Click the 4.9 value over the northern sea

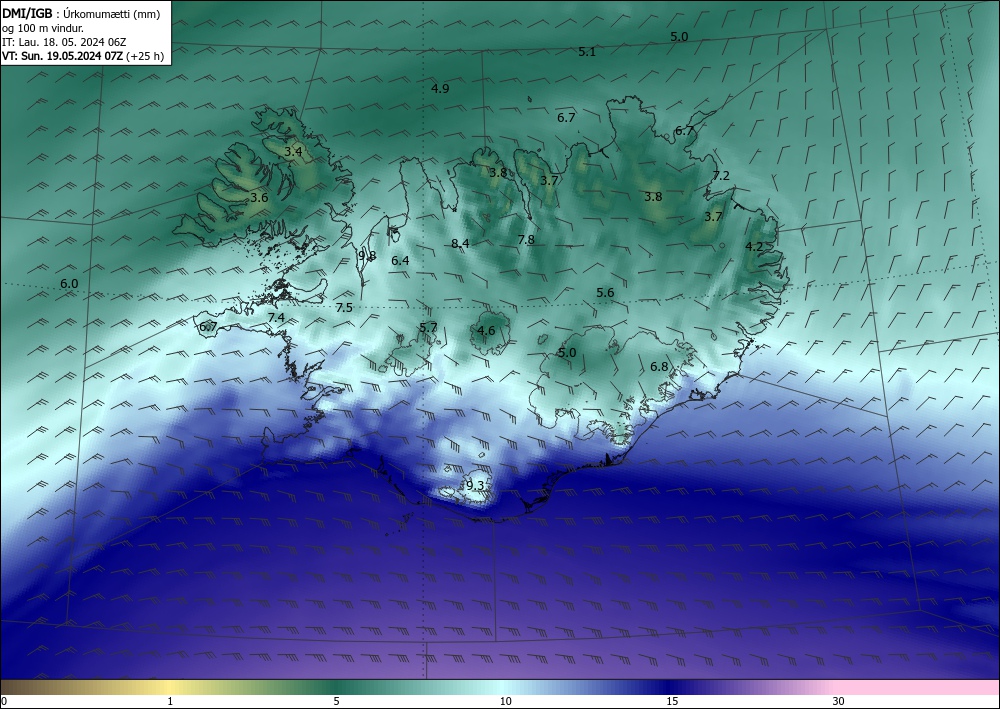coord(440,89)
